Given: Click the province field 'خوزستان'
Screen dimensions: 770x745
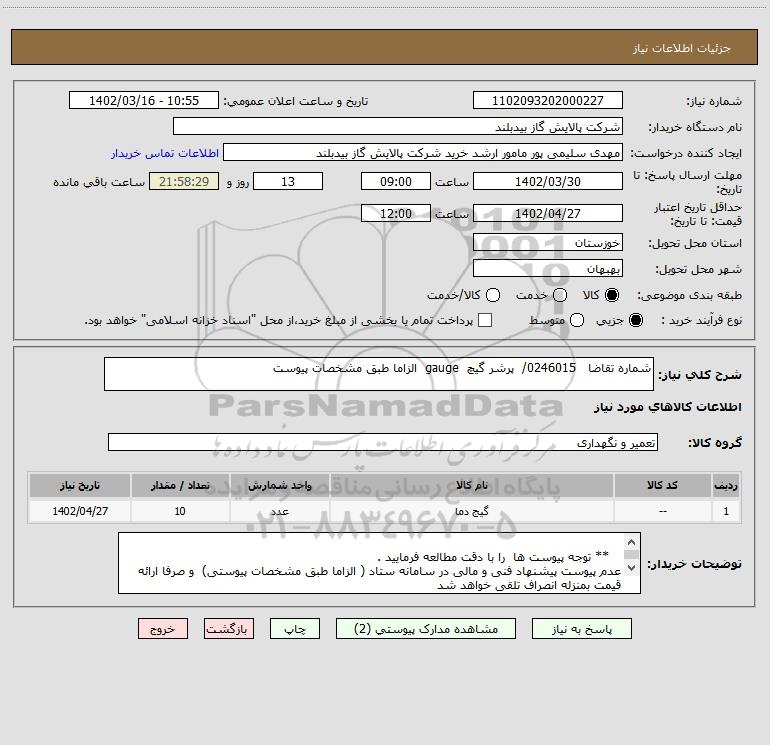Looking at the screenshot, I should [x=548, y=242].
